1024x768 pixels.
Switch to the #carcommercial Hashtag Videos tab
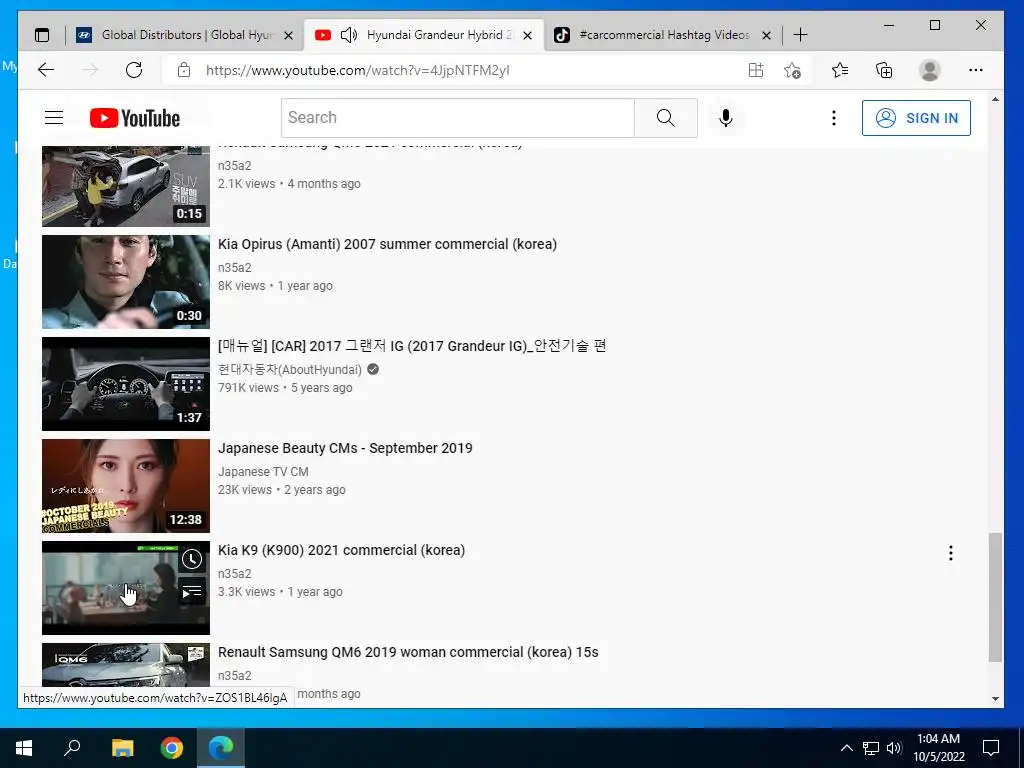(x=663, y=35)
